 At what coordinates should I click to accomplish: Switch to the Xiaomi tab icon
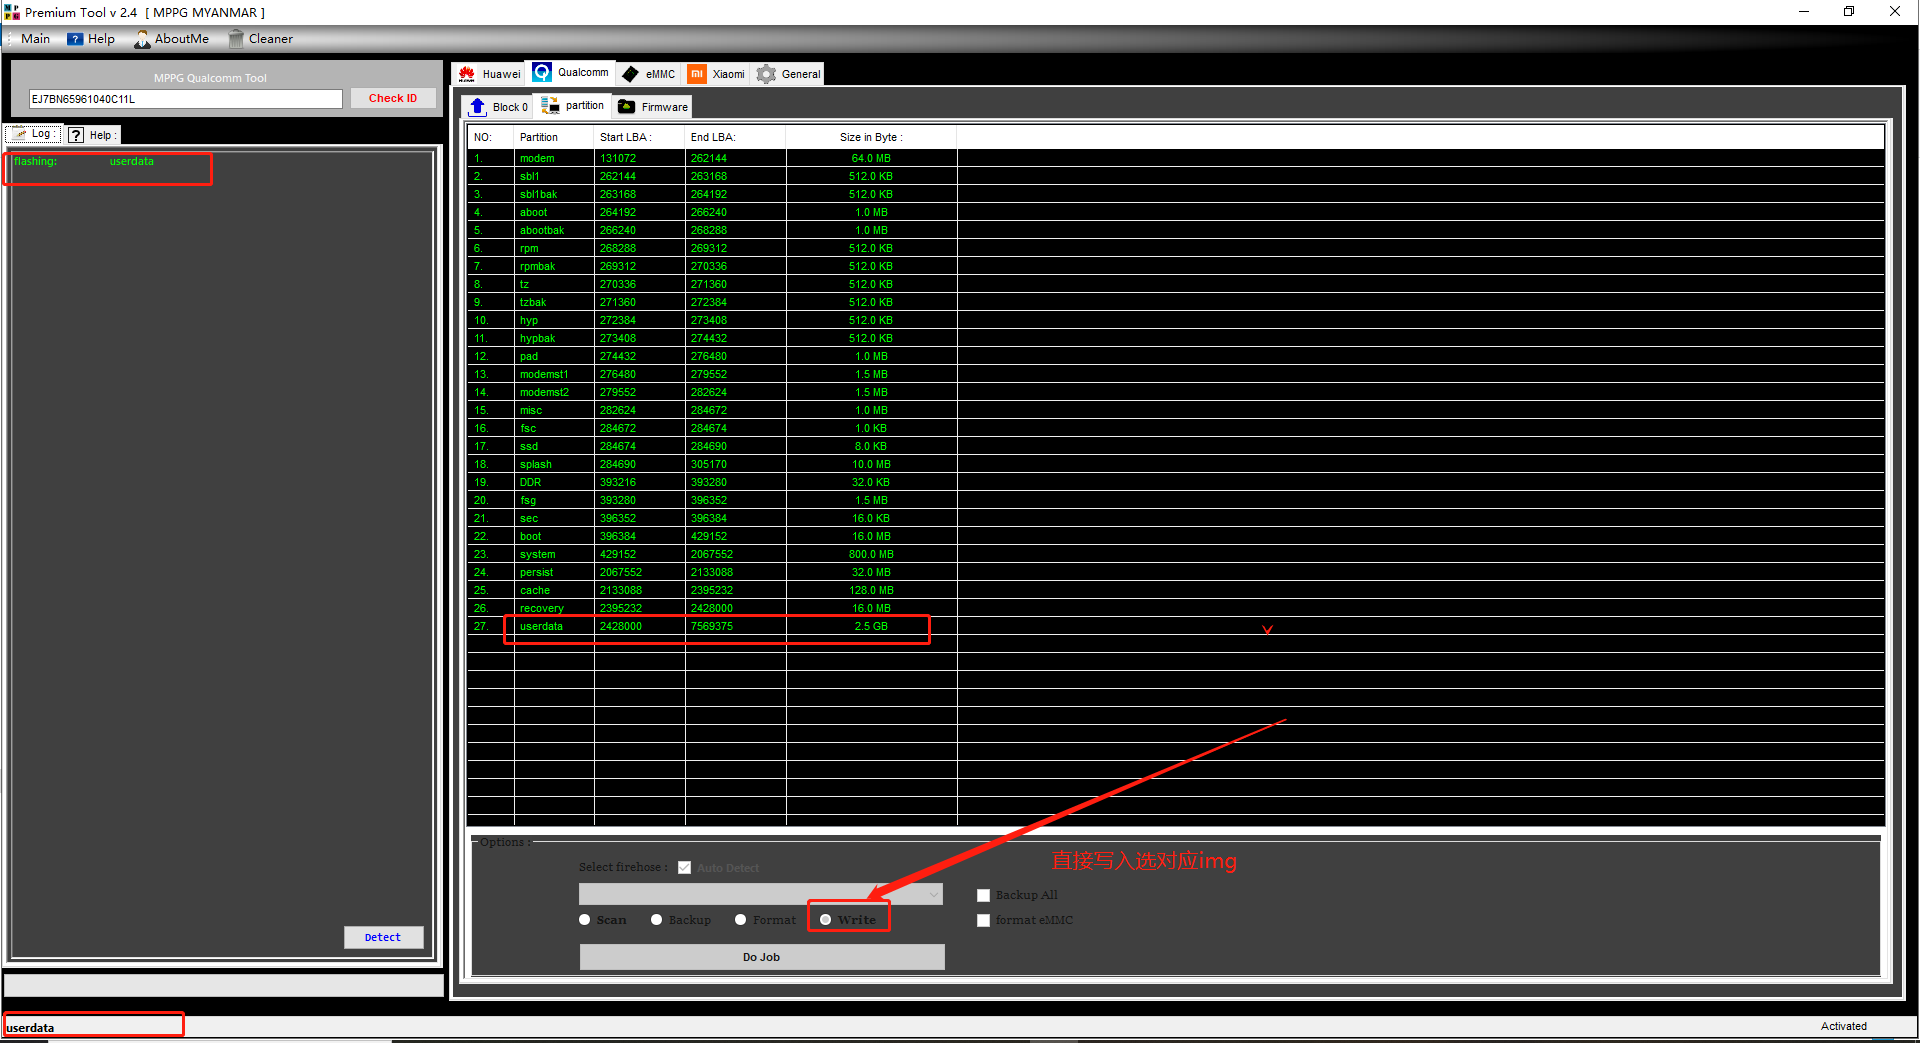697,74
